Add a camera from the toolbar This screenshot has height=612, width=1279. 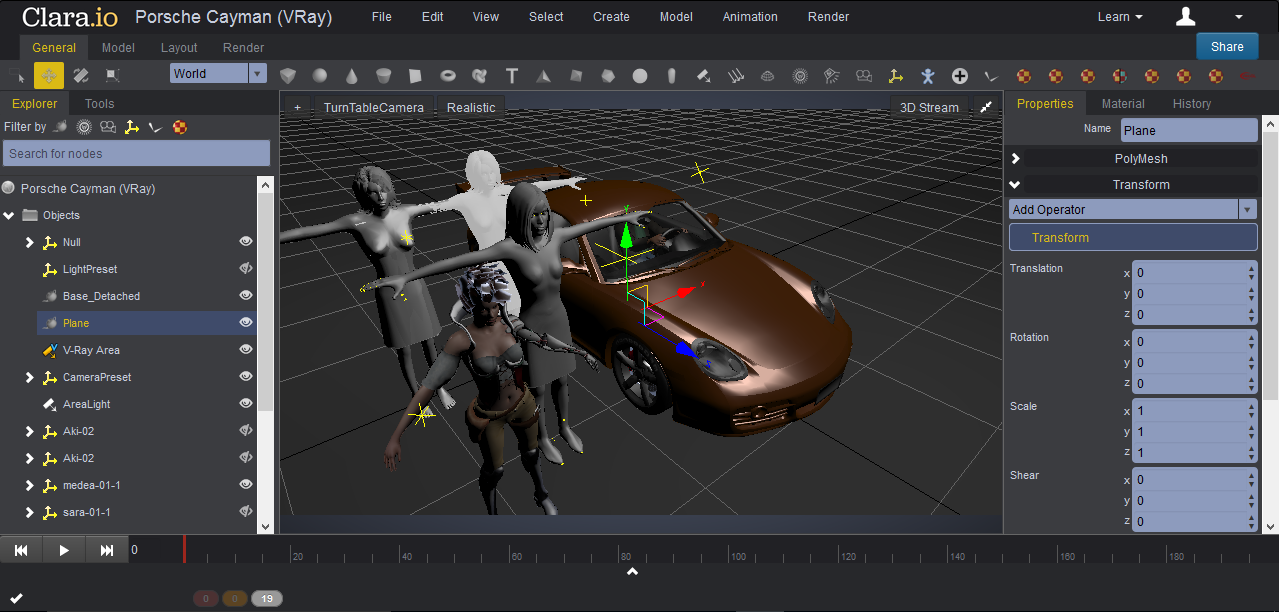[864, 75]
